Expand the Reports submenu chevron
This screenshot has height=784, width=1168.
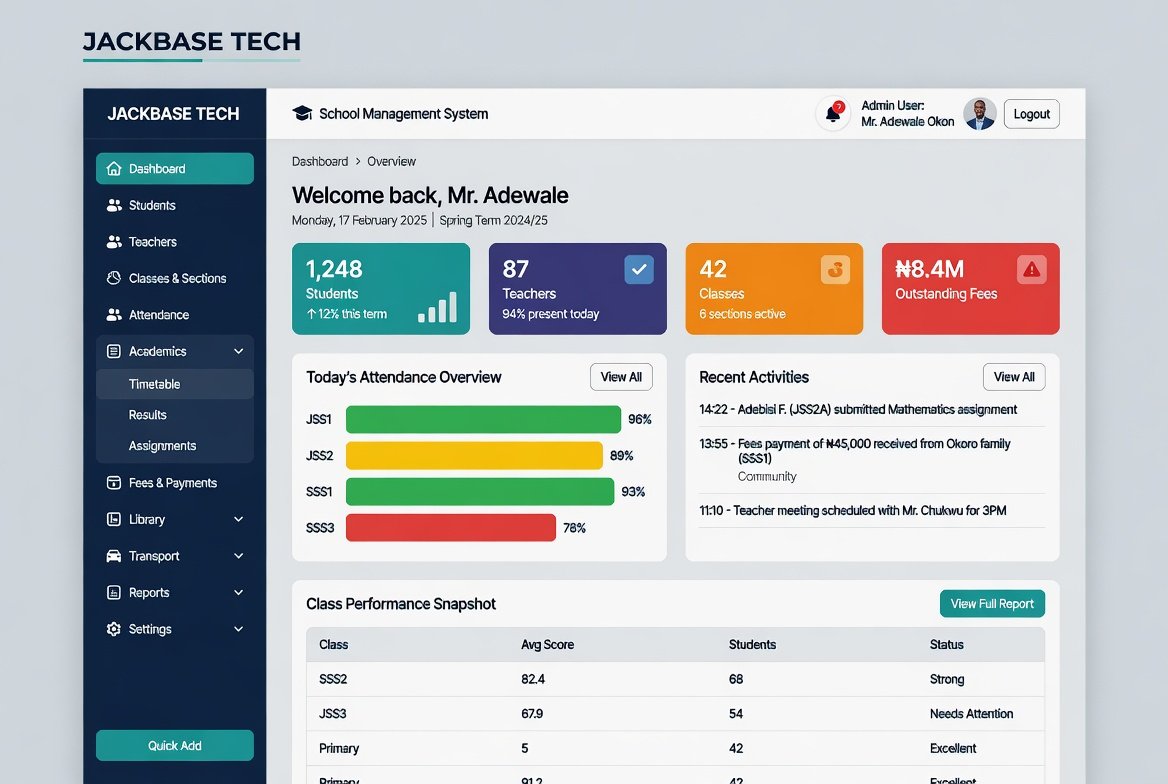tap(238, 592)
